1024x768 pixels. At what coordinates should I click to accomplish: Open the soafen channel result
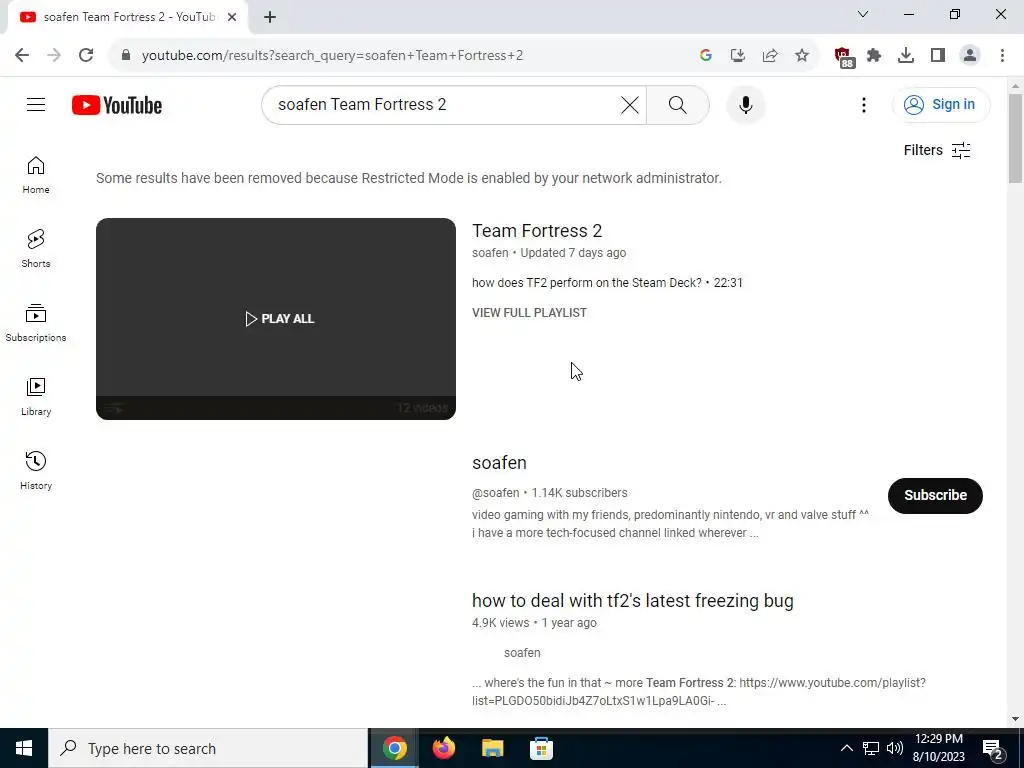coord(499,462)
